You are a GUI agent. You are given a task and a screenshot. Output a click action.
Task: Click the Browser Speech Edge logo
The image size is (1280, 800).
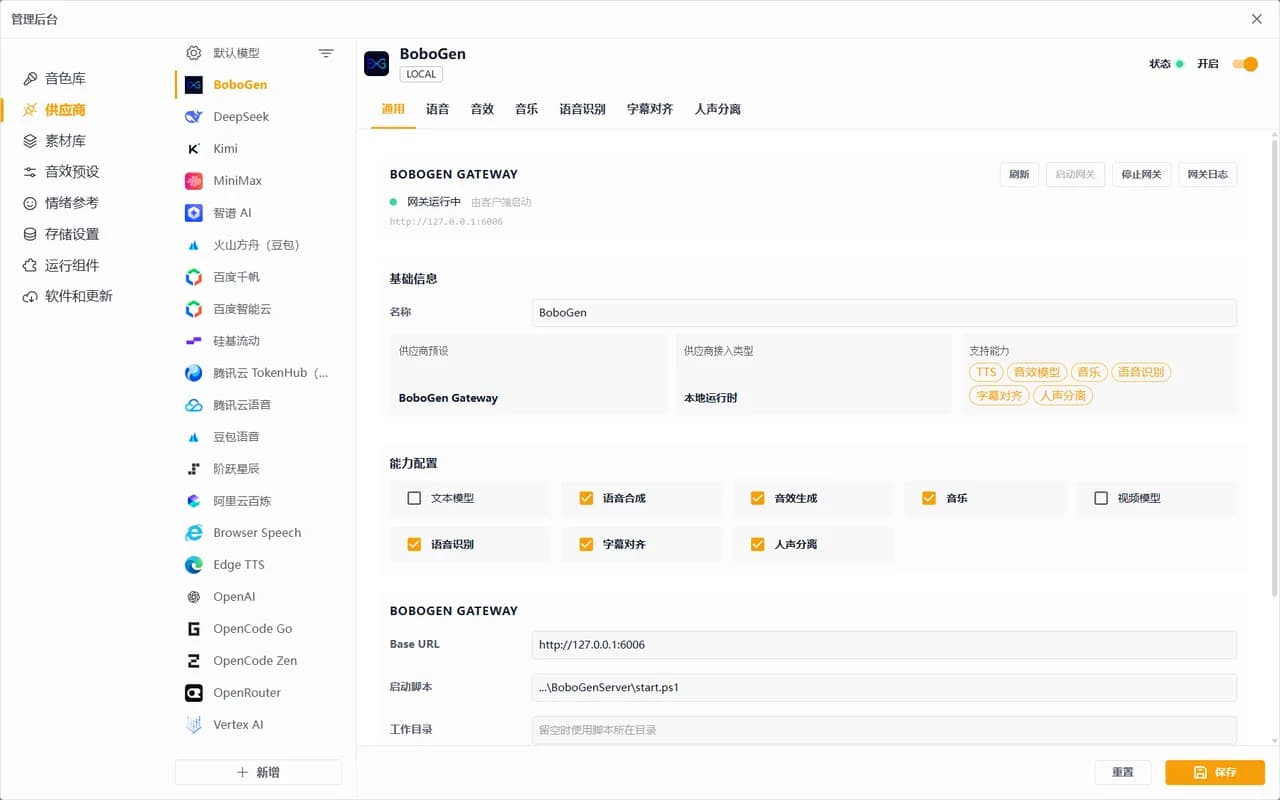pyautogui.click(x=194, y=533)
